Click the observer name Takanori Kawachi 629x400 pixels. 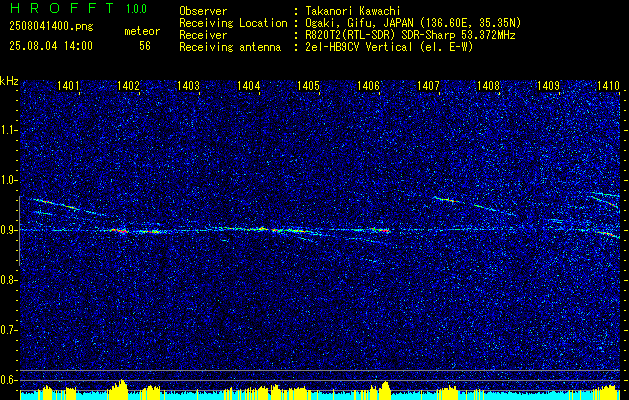point(353,11)
